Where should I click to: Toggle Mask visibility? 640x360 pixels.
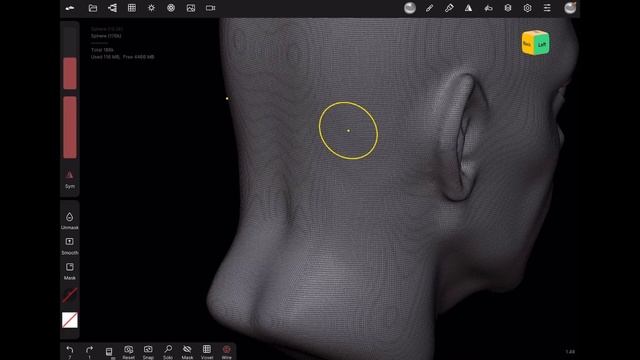point(187,352)
